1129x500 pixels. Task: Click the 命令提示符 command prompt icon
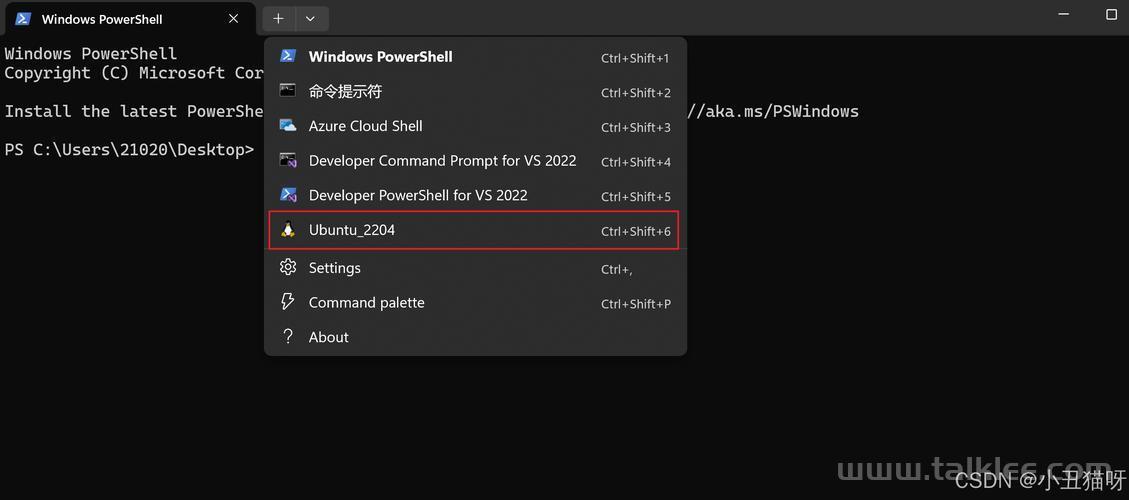coord(288,91)
